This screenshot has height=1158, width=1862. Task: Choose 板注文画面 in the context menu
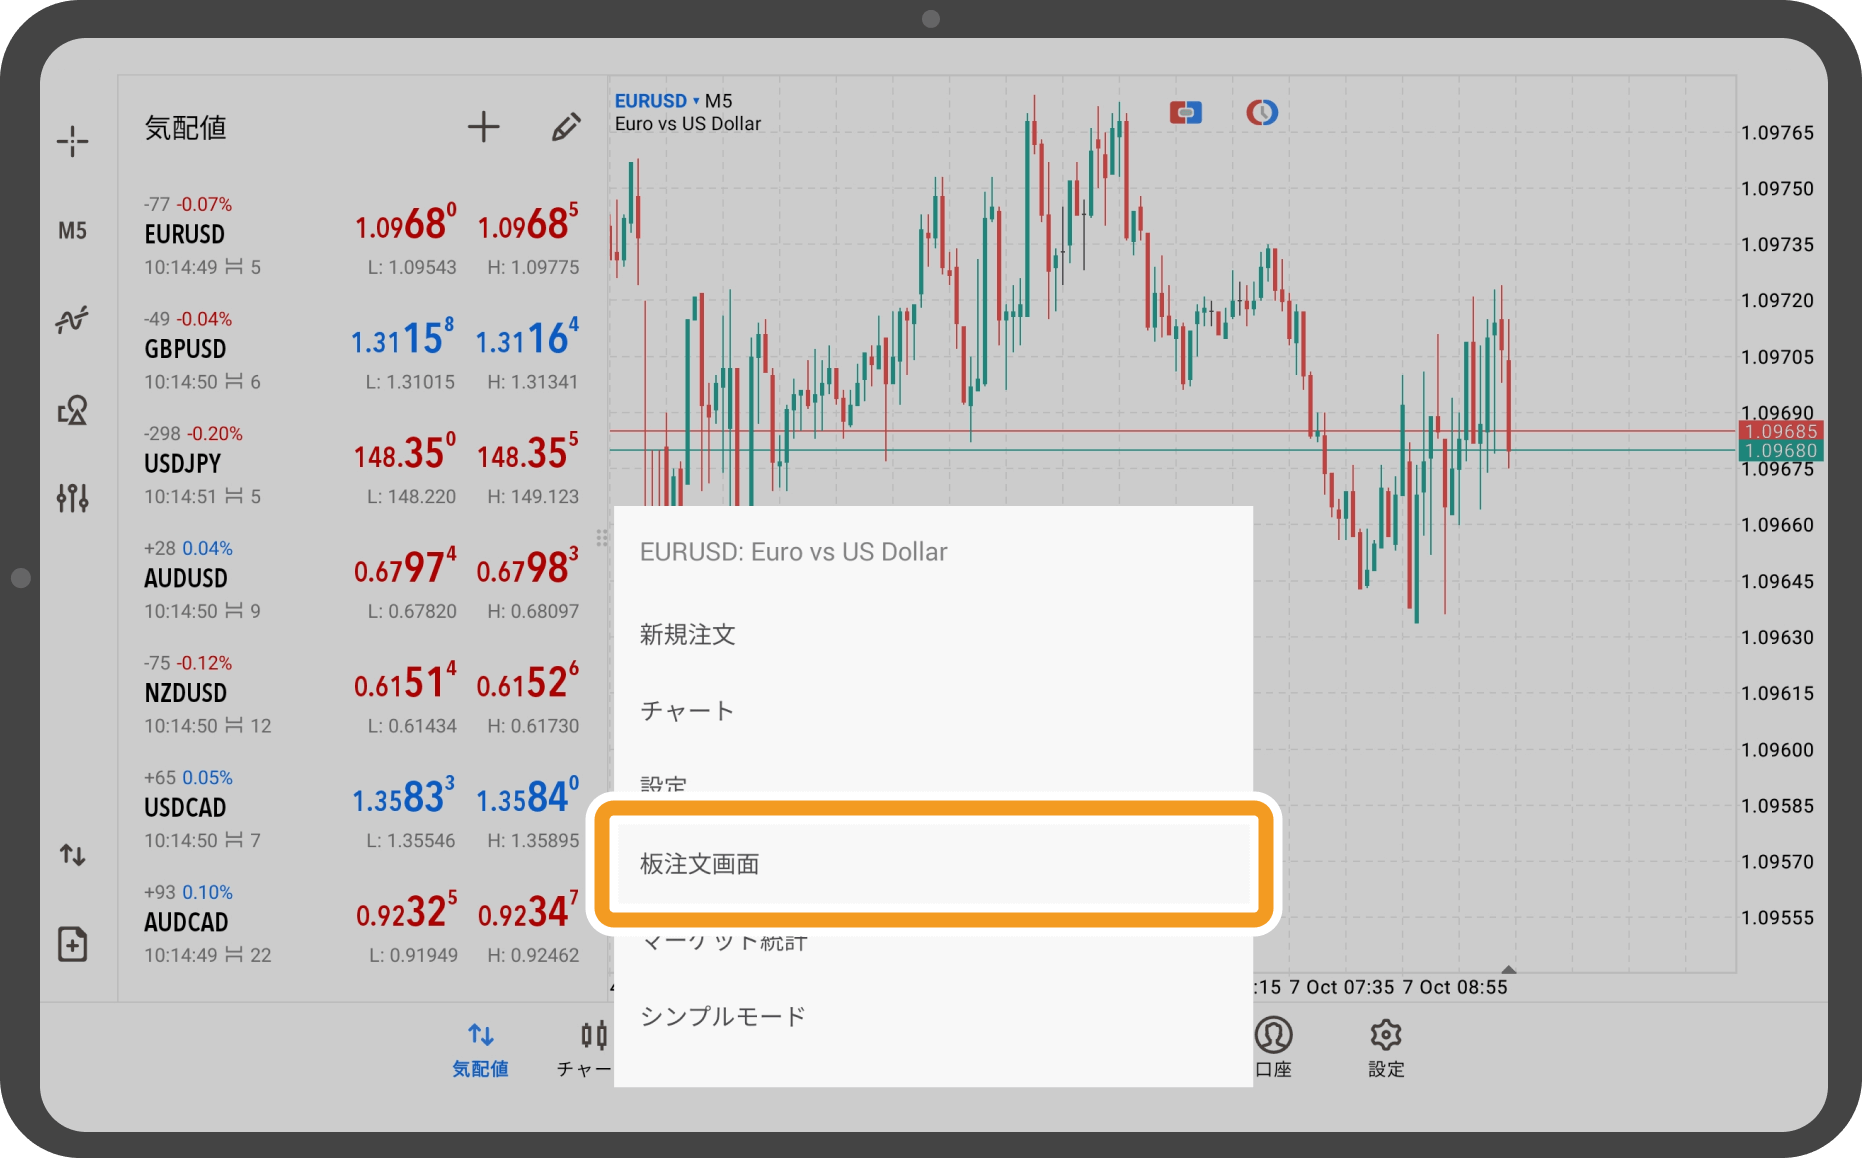tap(700, 864)
